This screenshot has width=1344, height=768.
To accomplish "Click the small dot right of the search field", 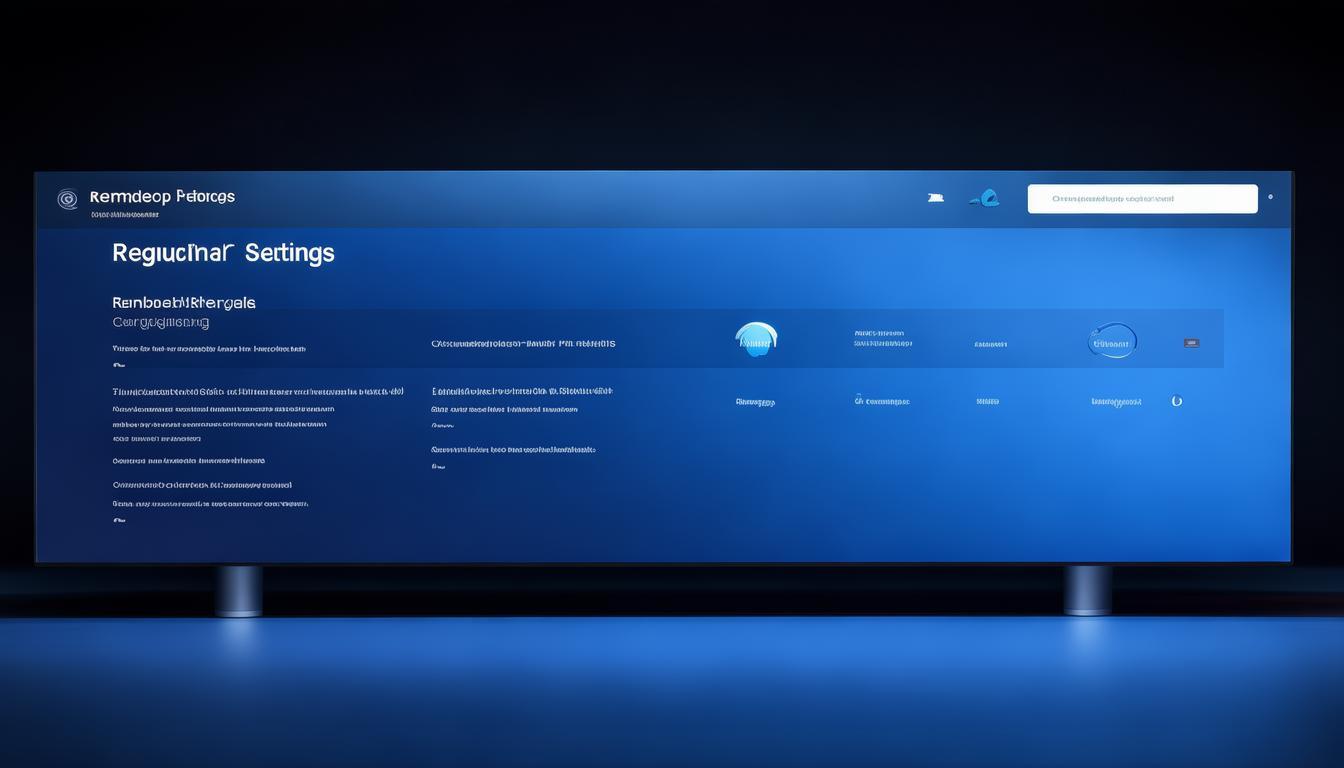I will pos(1270,197).
